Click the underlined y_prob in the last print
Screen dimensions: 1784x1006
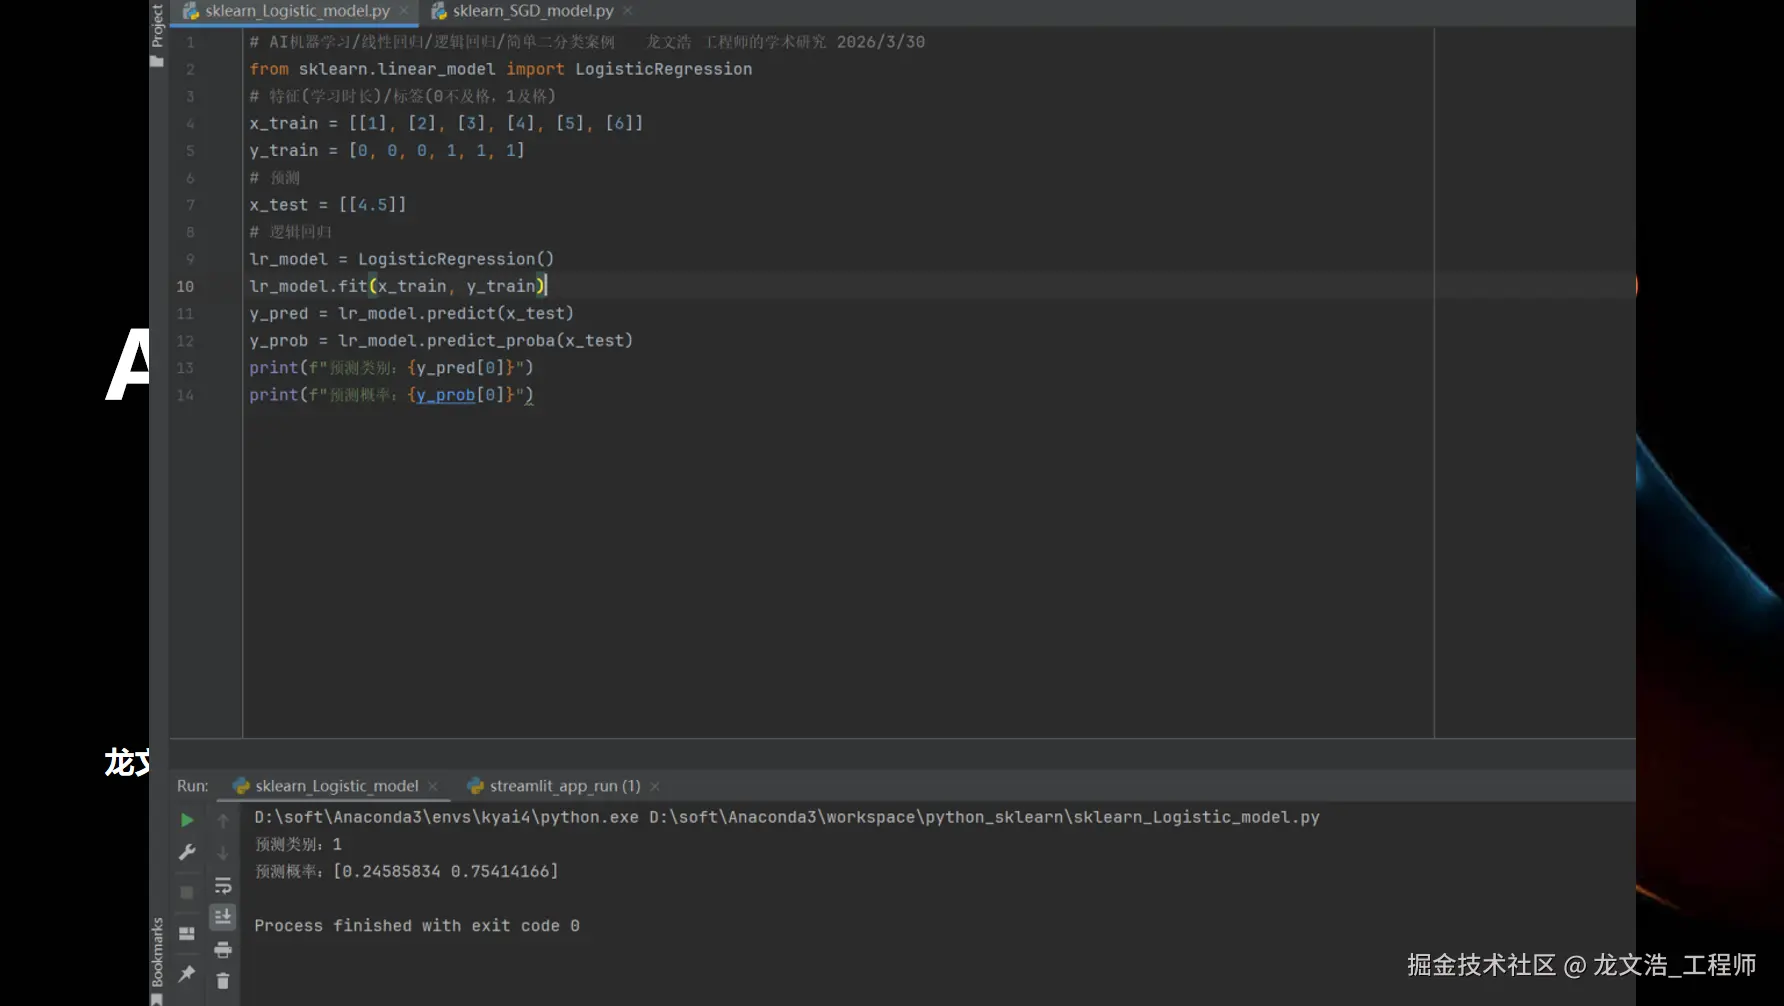(x=445, y=395)
